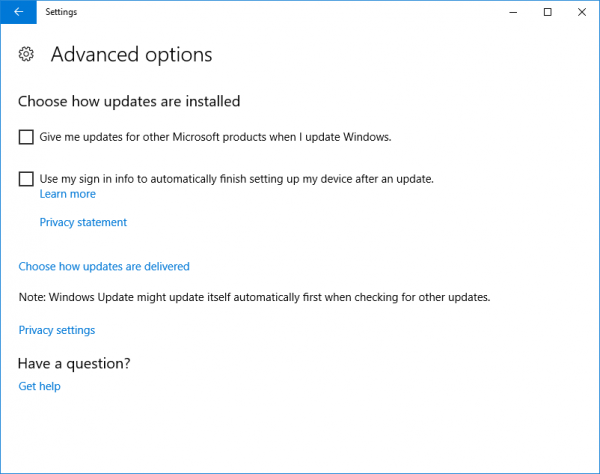The image size is (600, 474).
Task: Click the Have a question? heading
Action: (75, 363)
